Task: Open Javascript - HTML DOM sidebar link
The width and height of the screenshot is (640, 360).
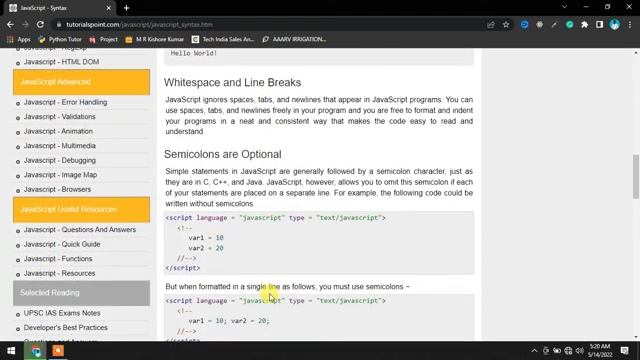Action: click(x=61, y=62)
